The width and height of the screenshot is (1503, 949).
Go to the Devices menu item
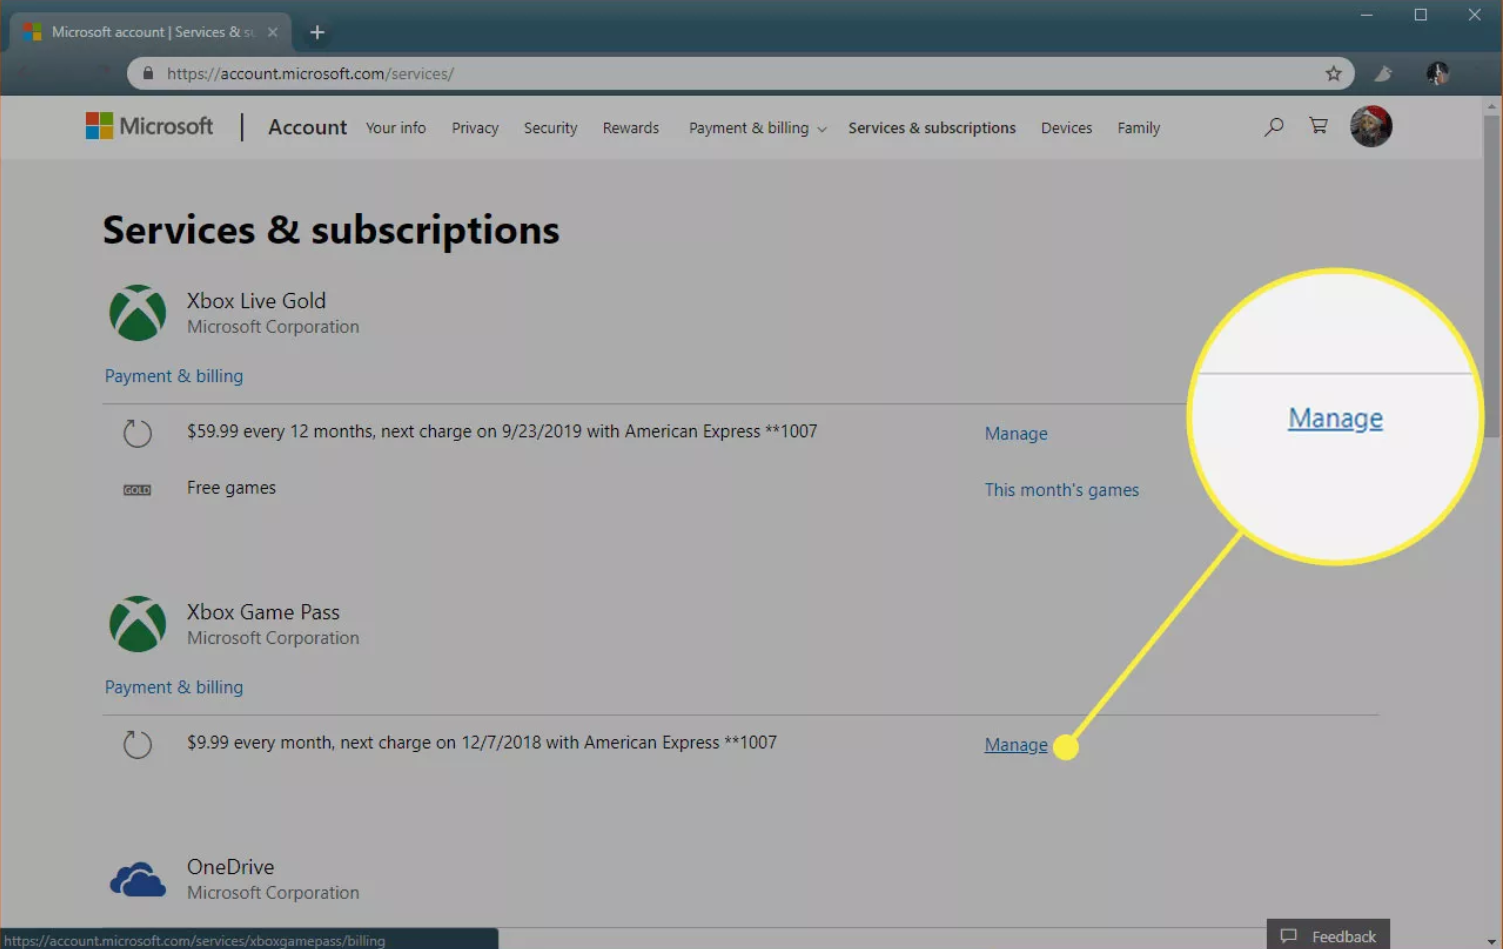(x=1066, y=128)
